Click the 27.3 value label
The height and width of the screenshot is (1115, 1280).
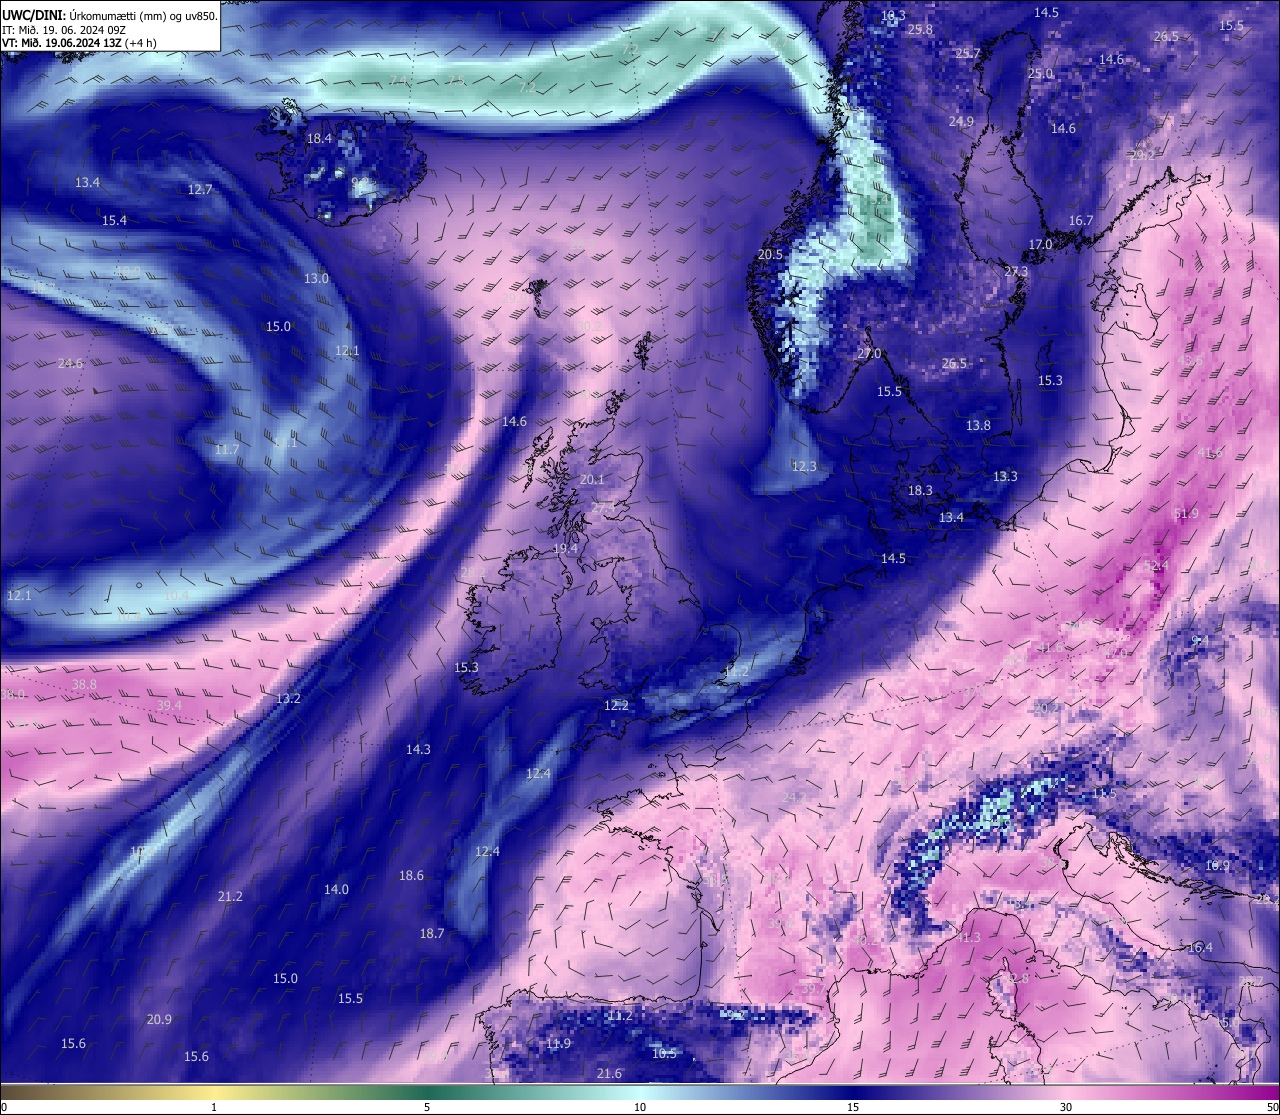point(1016,271)
